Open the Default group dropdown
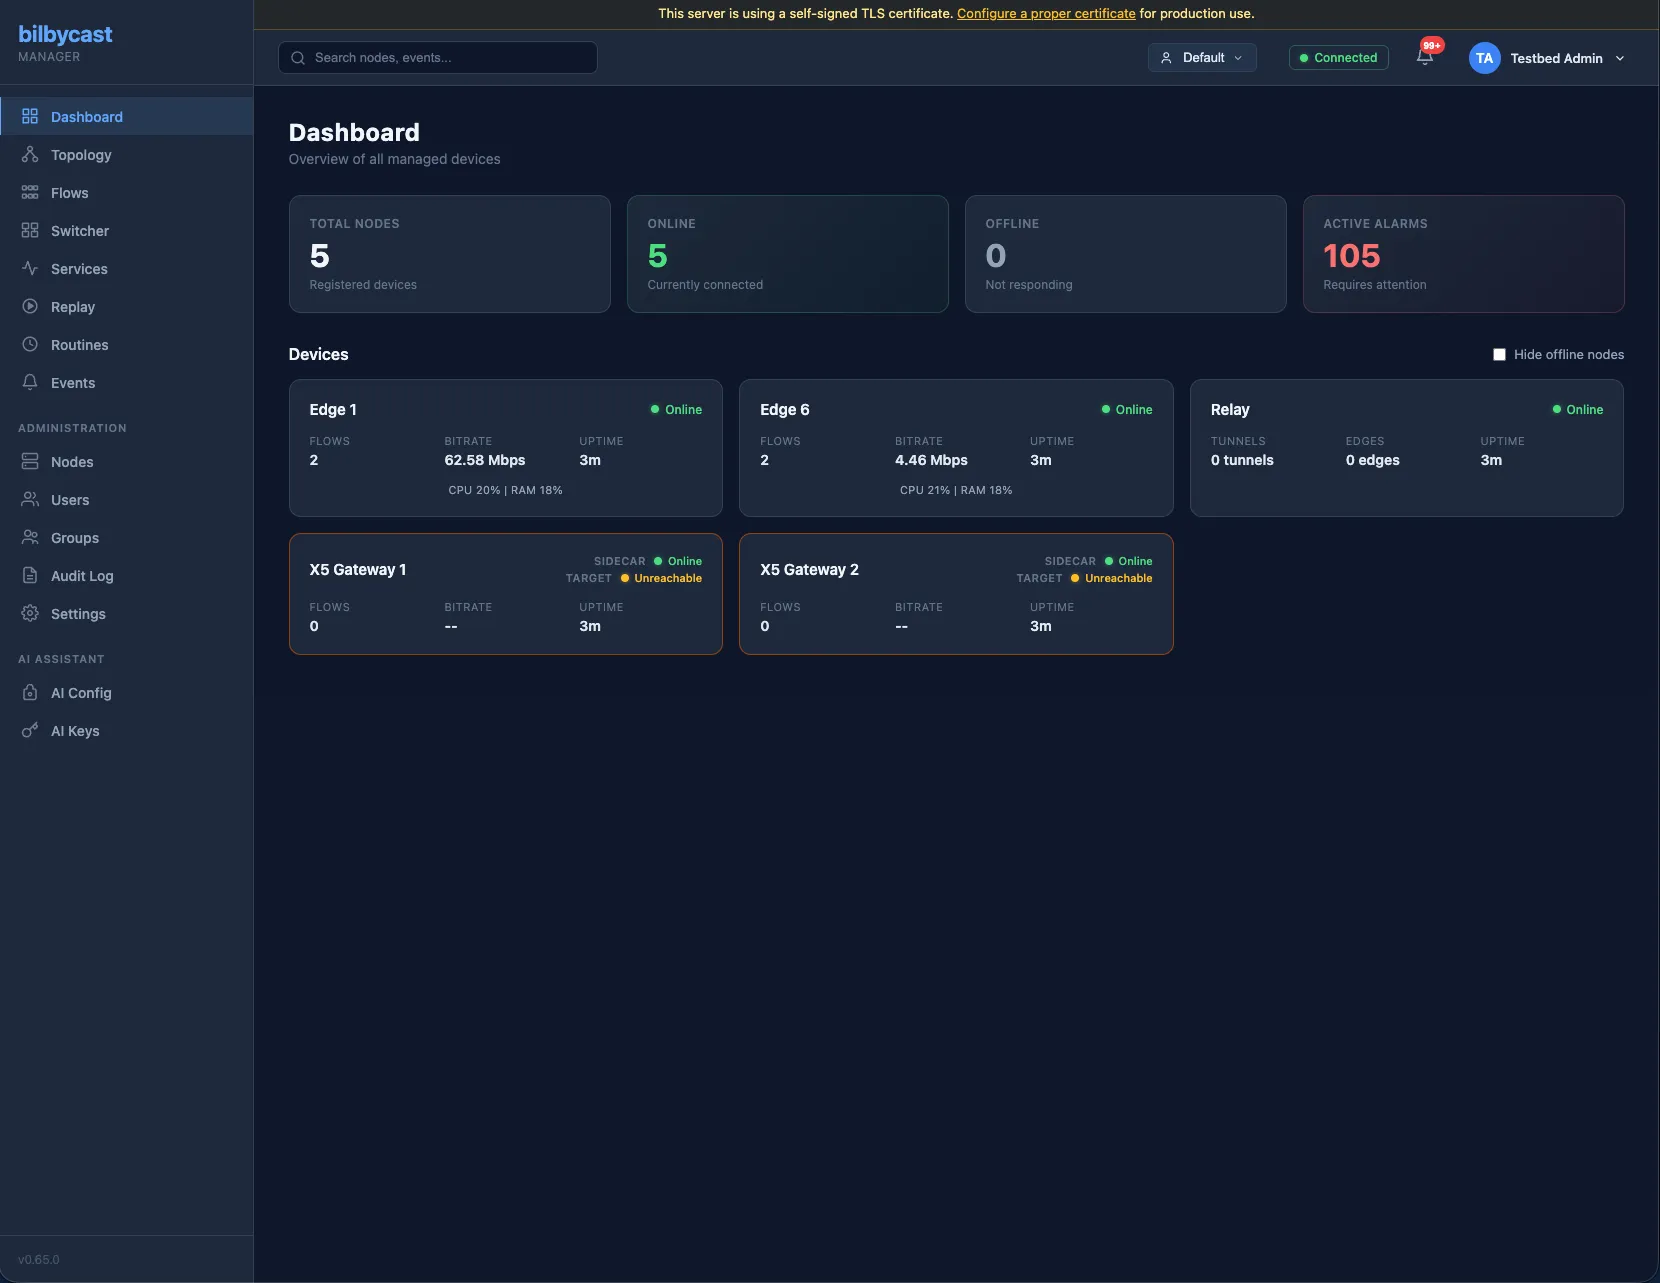1660x1283 pixels. point(1202,58)
